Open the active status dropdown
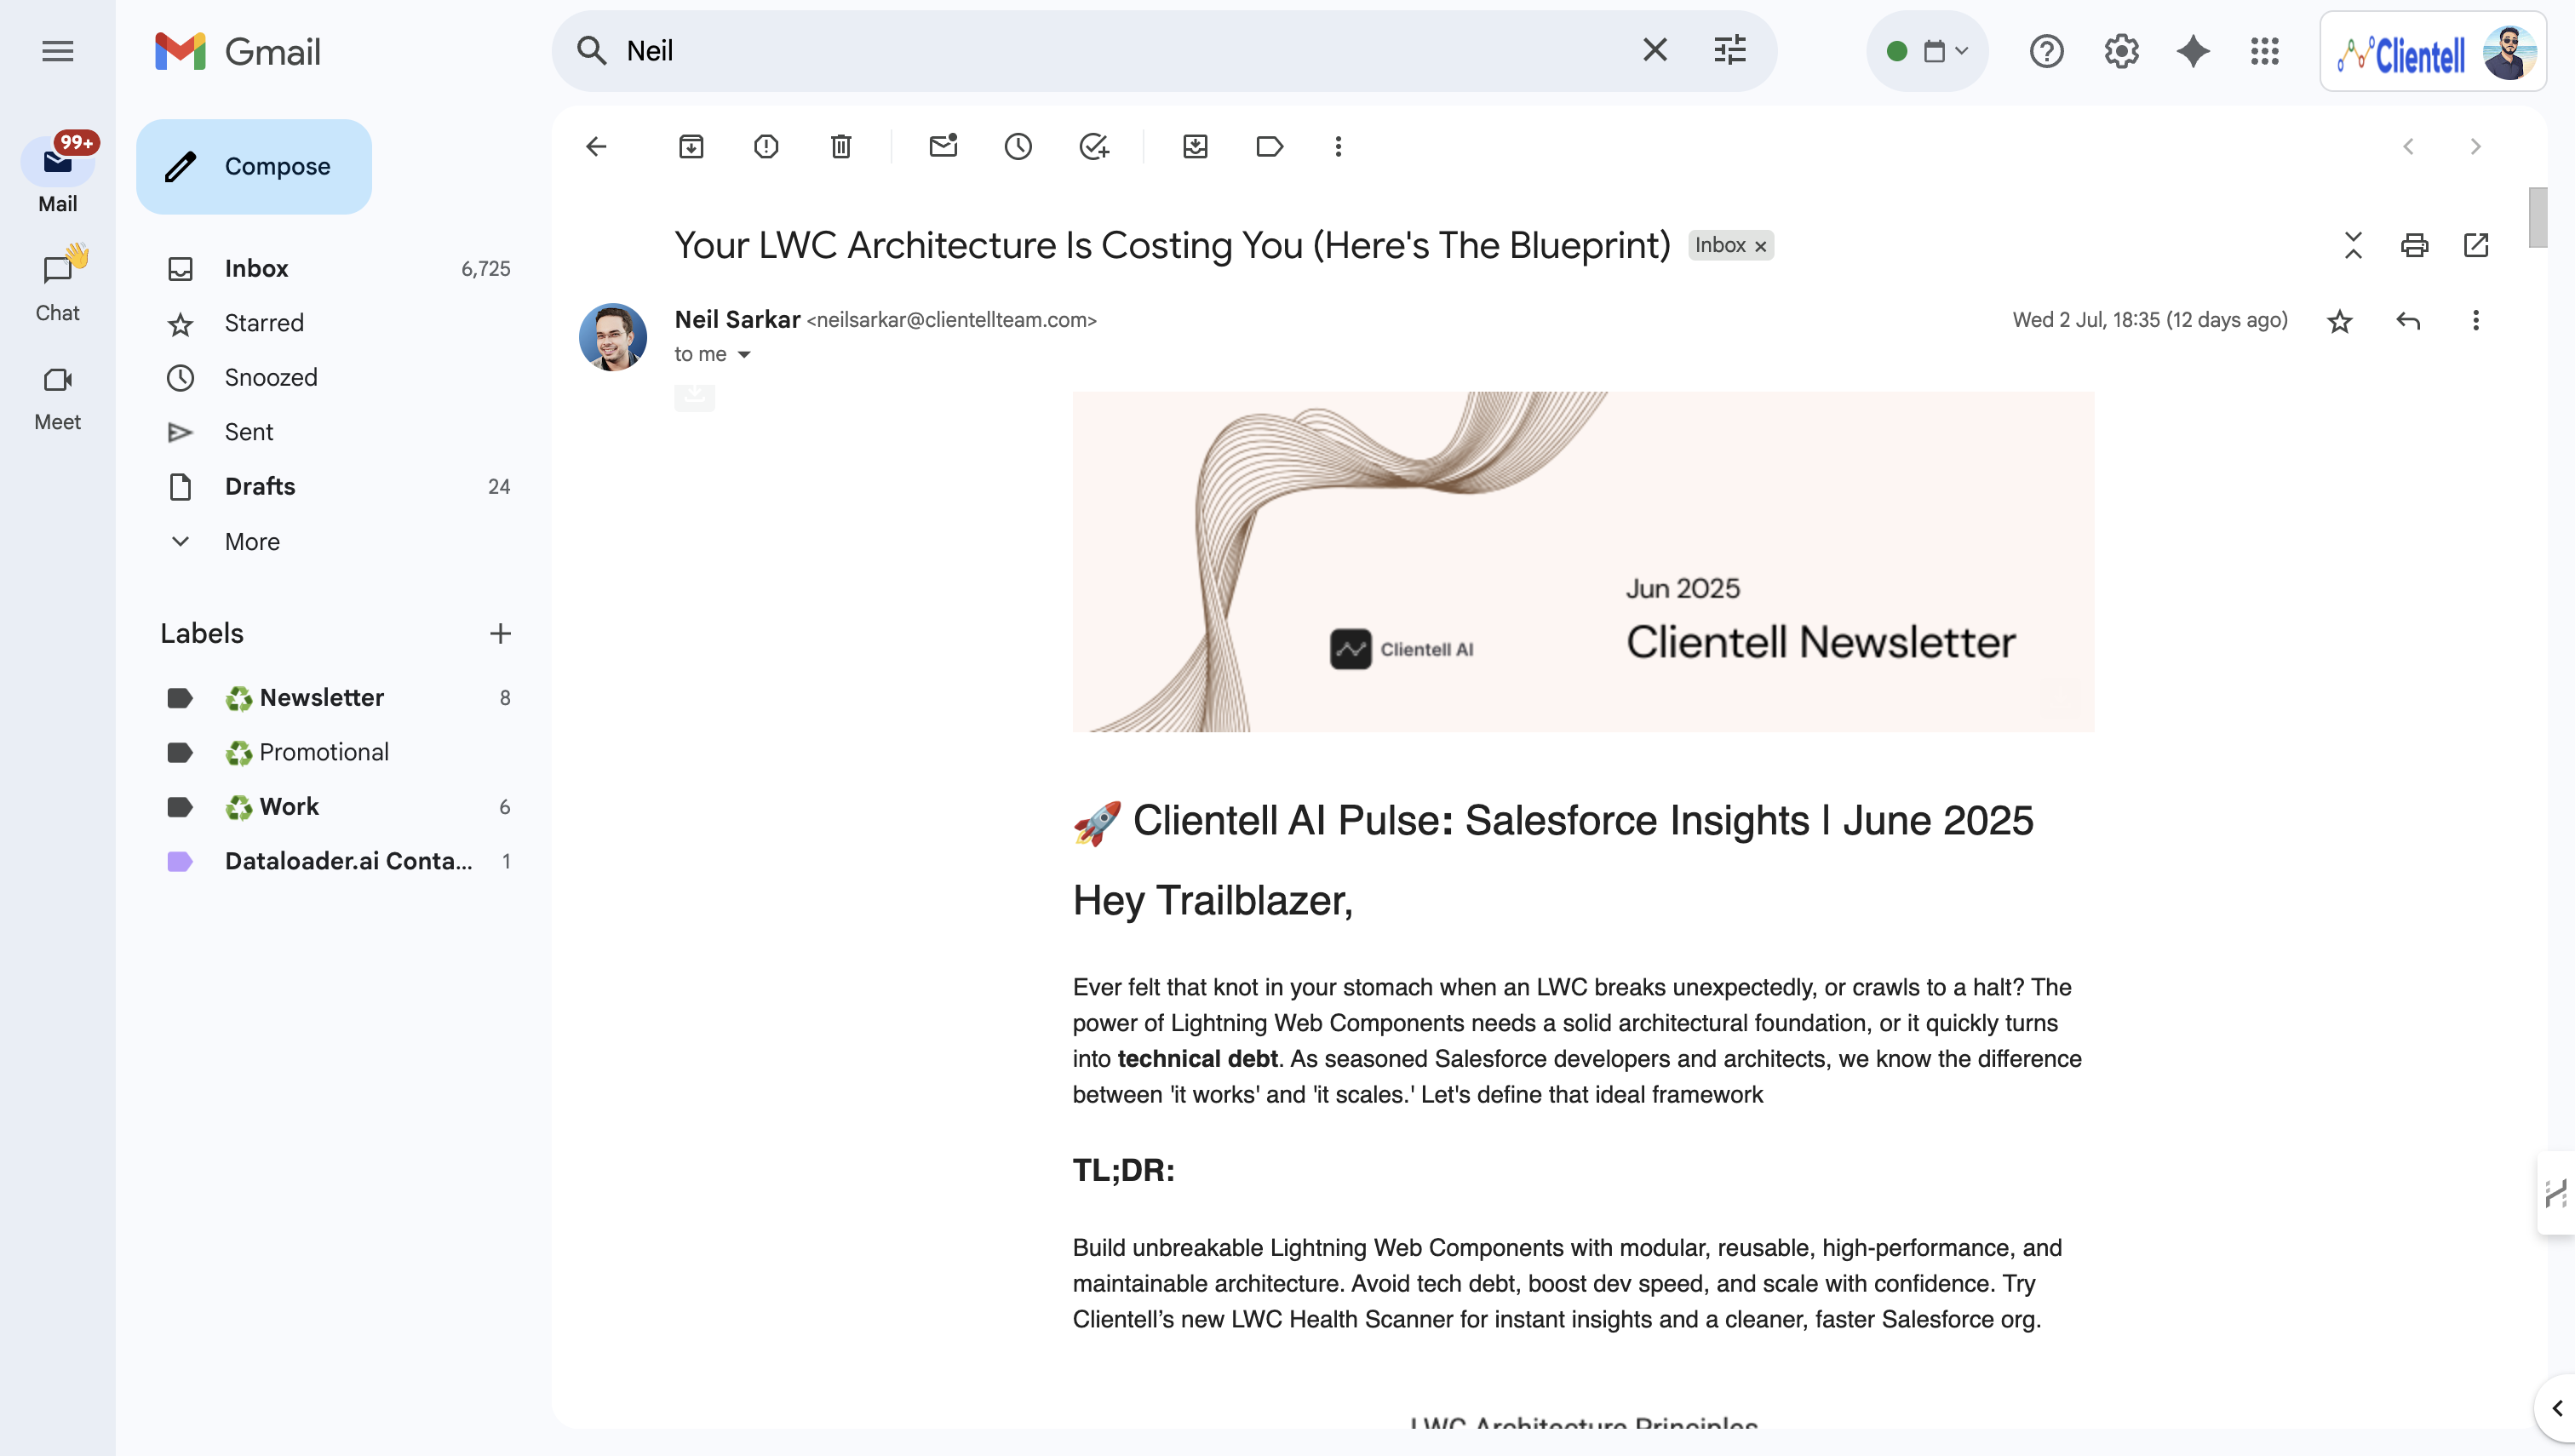Screen dimensions: 2575x1456 1927,51
